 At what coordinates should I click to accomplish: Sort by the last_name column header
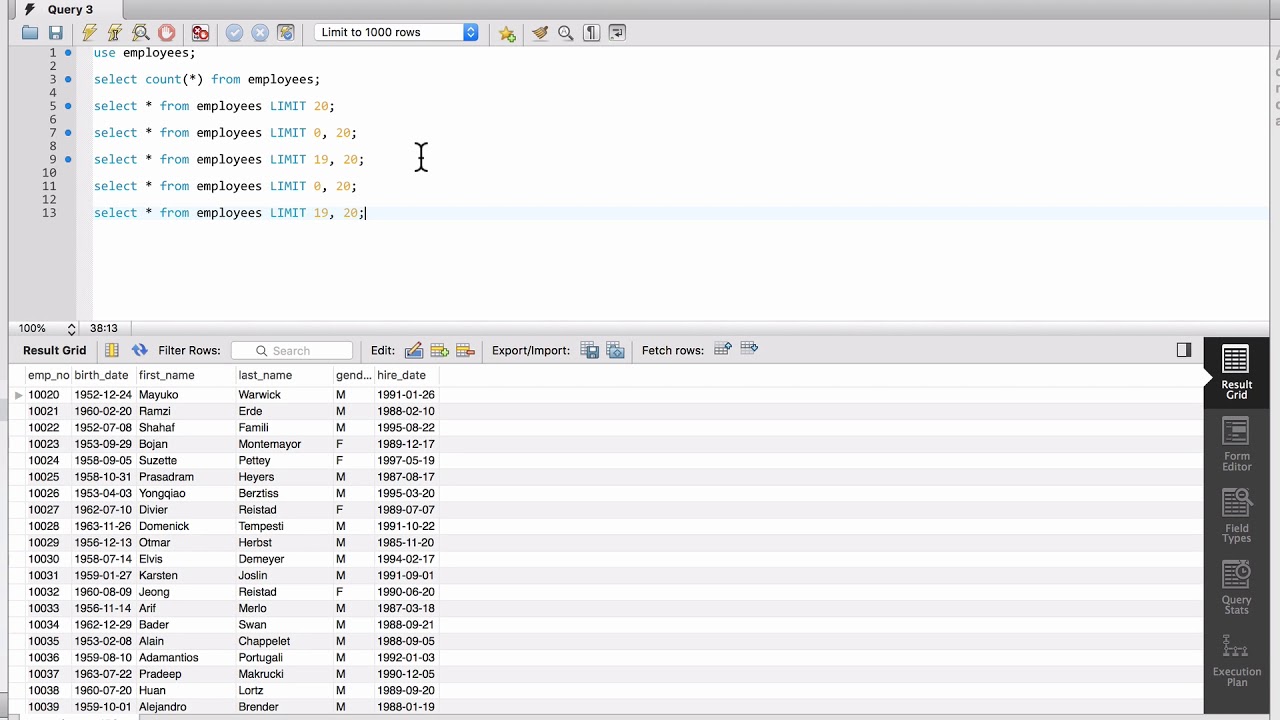tap(285, 375)
